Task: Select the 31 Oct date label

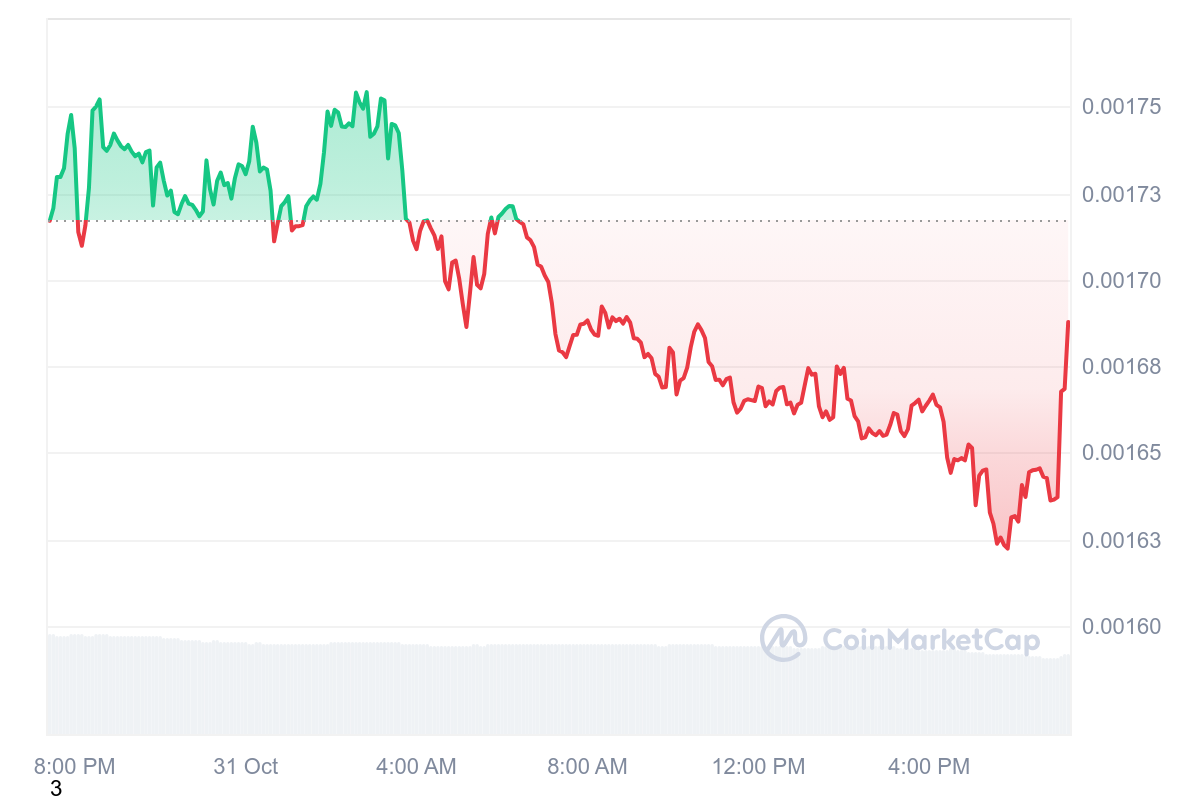Action: point(246,767)
